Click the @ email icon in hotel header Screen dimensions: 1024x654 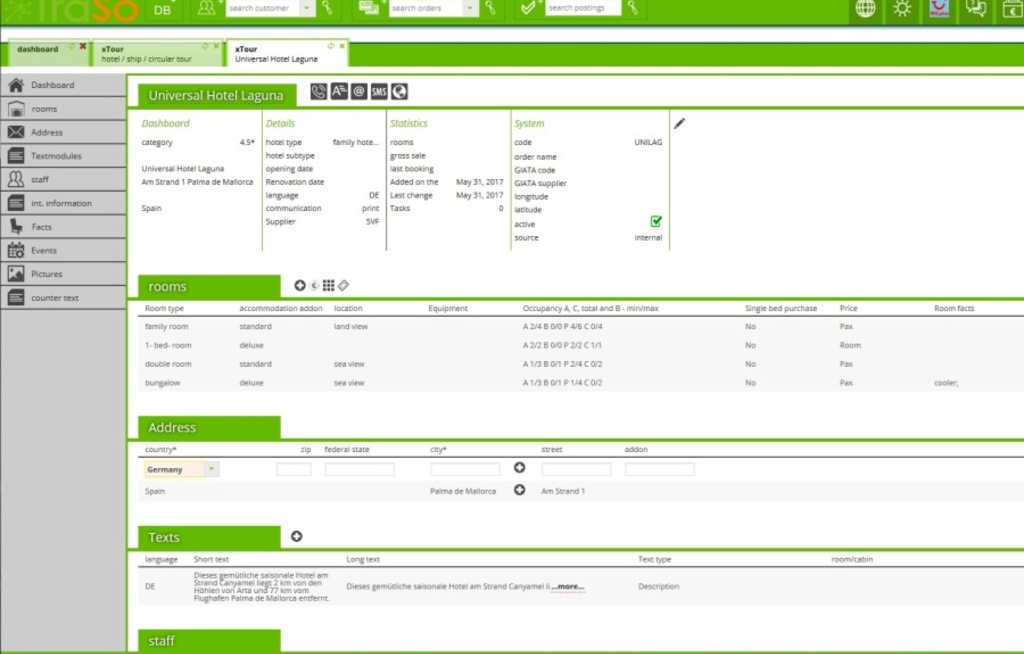359,92
